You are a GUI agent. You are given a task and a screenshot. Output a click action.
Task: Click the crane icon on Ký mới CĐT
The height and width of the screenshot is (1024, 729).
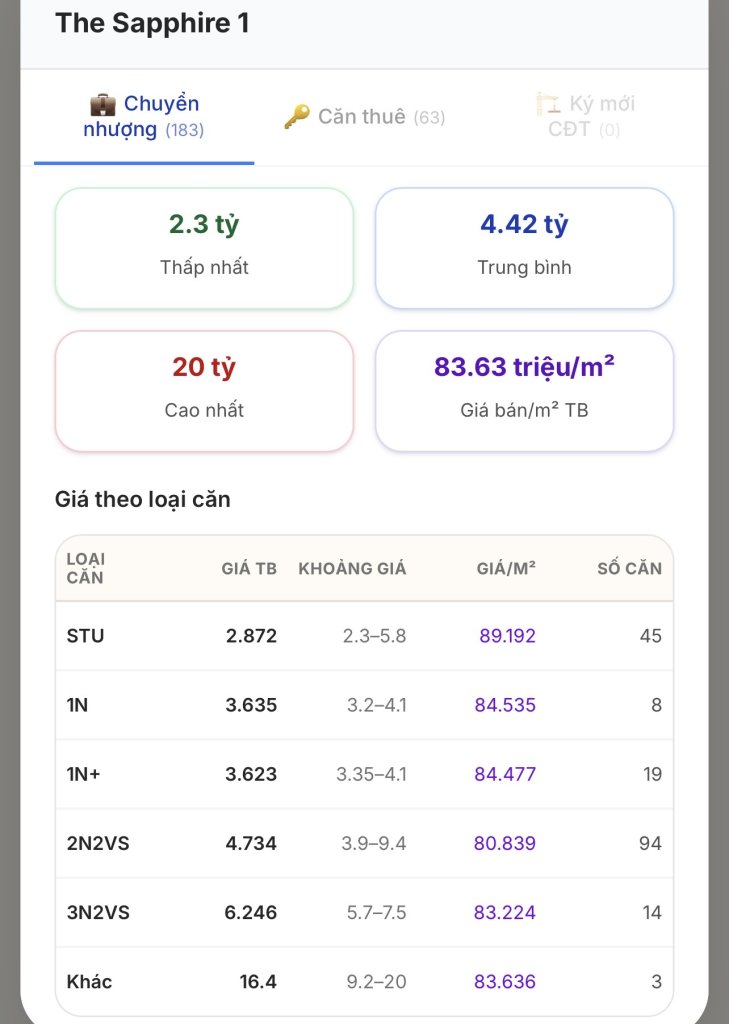(548, 104)
